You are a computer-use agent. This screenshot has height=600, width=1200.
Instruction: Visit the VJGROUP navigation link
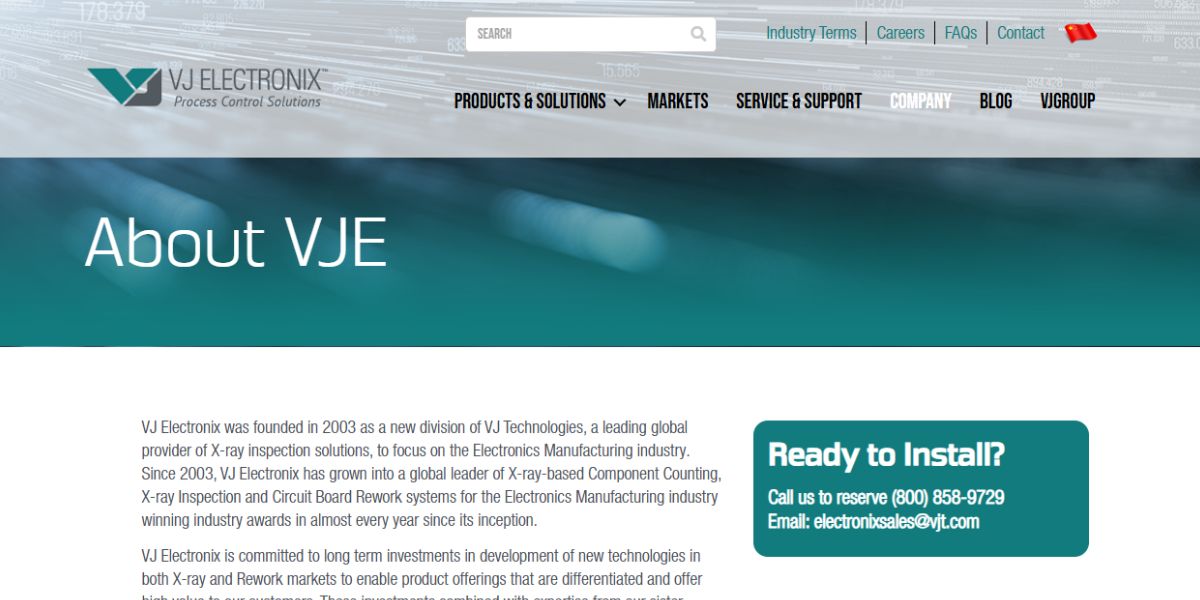[1067, 101]
